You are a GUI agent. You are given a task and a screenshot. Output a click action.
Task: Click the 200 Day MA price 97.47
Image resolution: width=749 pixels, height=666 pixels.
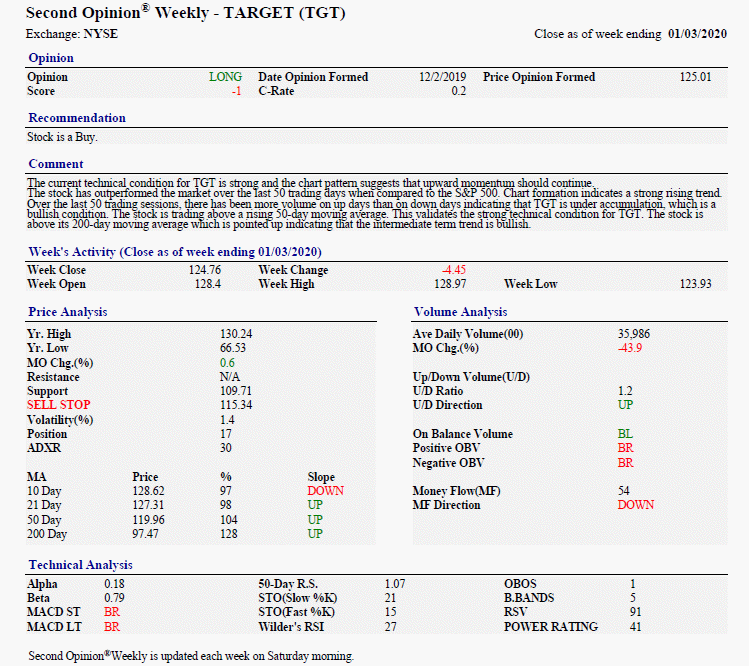[x=145, y=534]
